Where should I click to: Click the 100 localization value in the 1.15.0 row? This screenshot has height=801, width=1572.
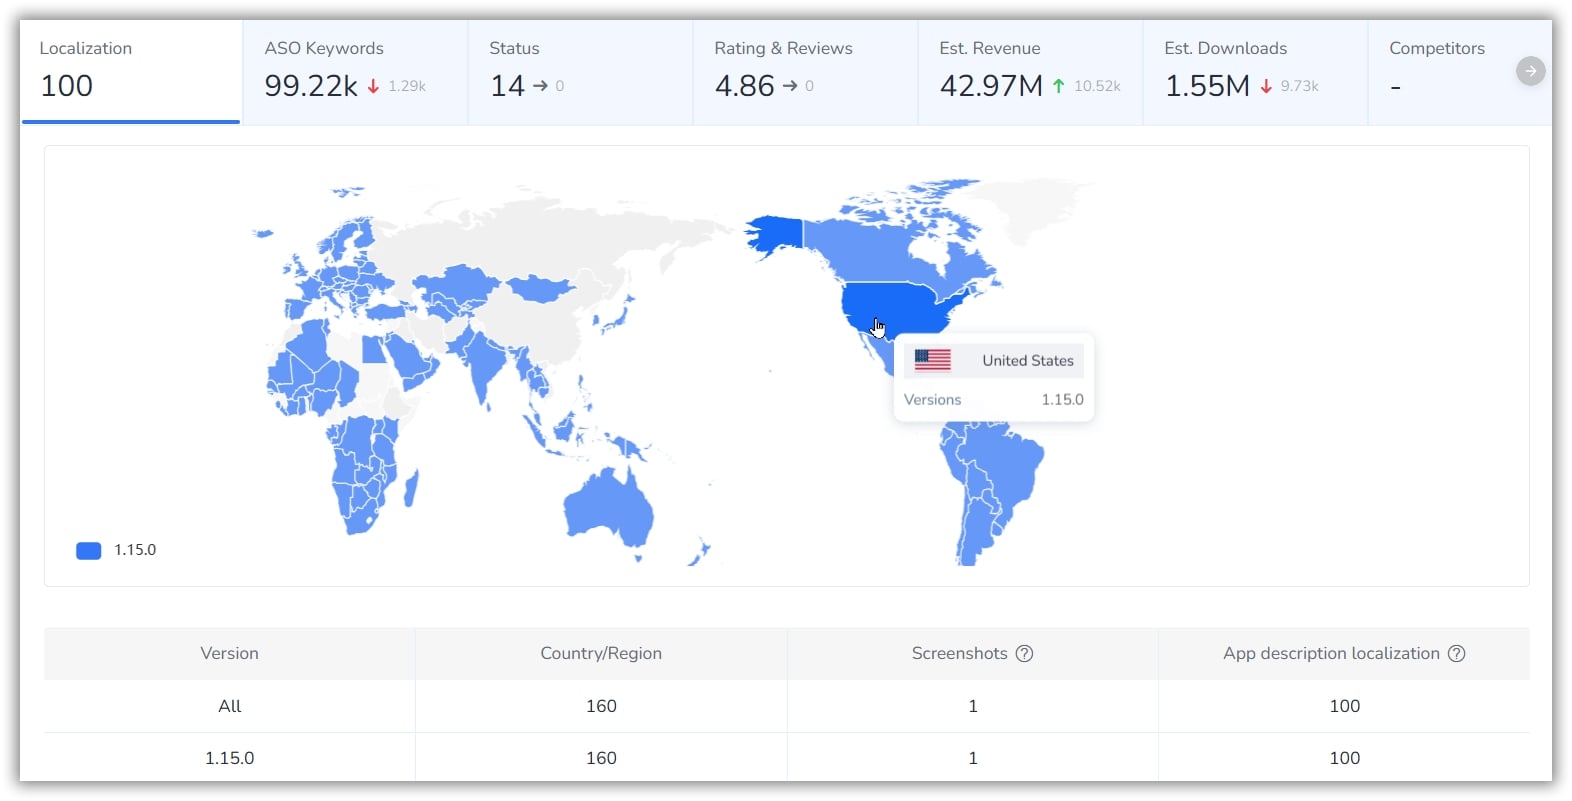[x=1345, y=758]
